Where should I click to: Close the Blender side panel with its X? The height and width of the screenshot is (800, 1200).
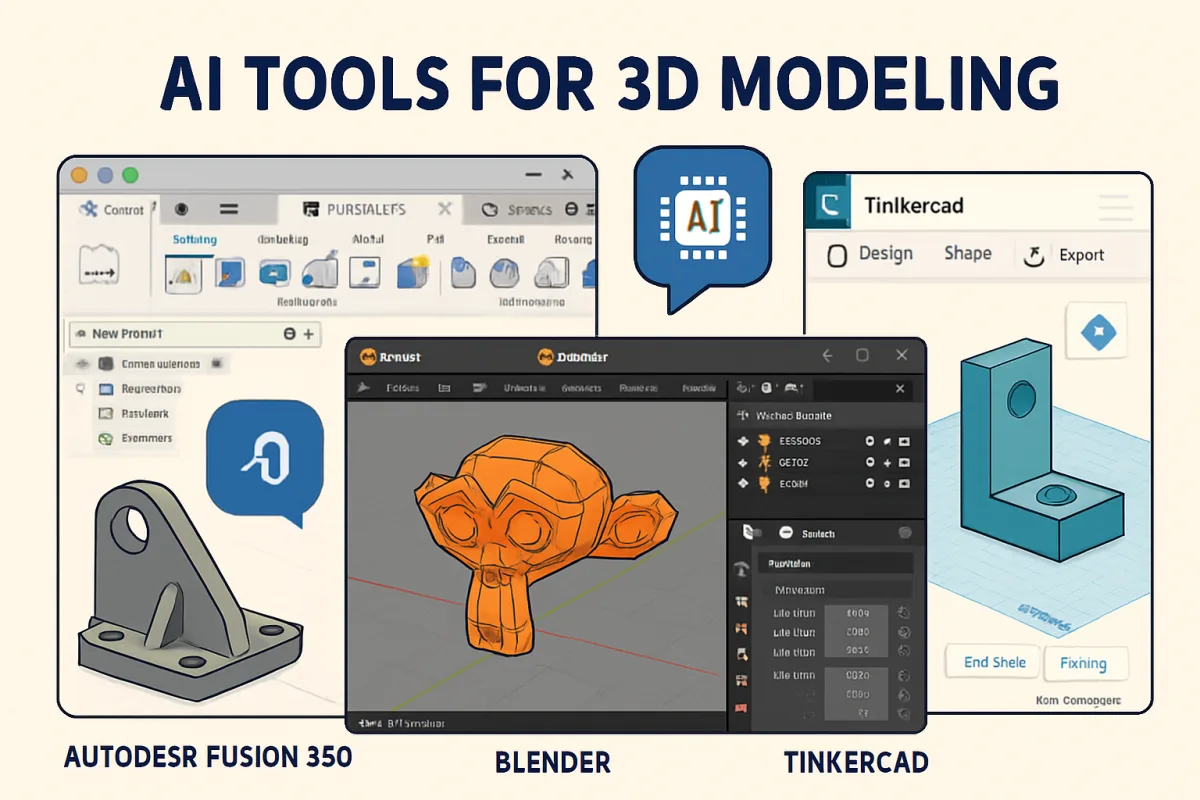(900, 388)
